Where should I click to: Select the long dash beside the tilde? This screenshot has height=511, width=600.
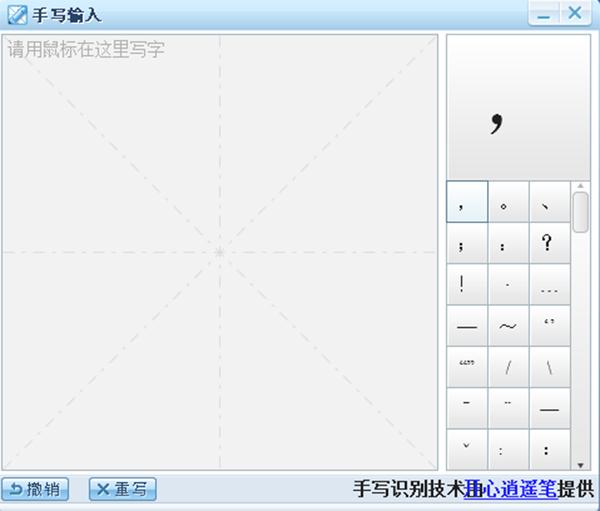click(x=467, y=326)
